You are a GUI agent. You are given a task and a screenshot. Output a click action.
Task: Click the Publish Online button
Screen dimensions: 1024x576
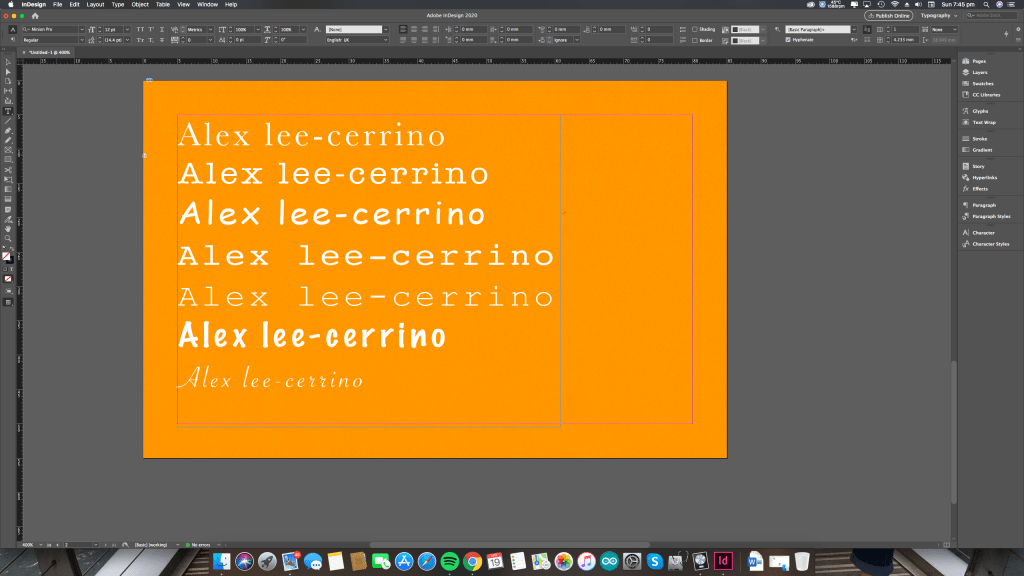pos(889,15)
